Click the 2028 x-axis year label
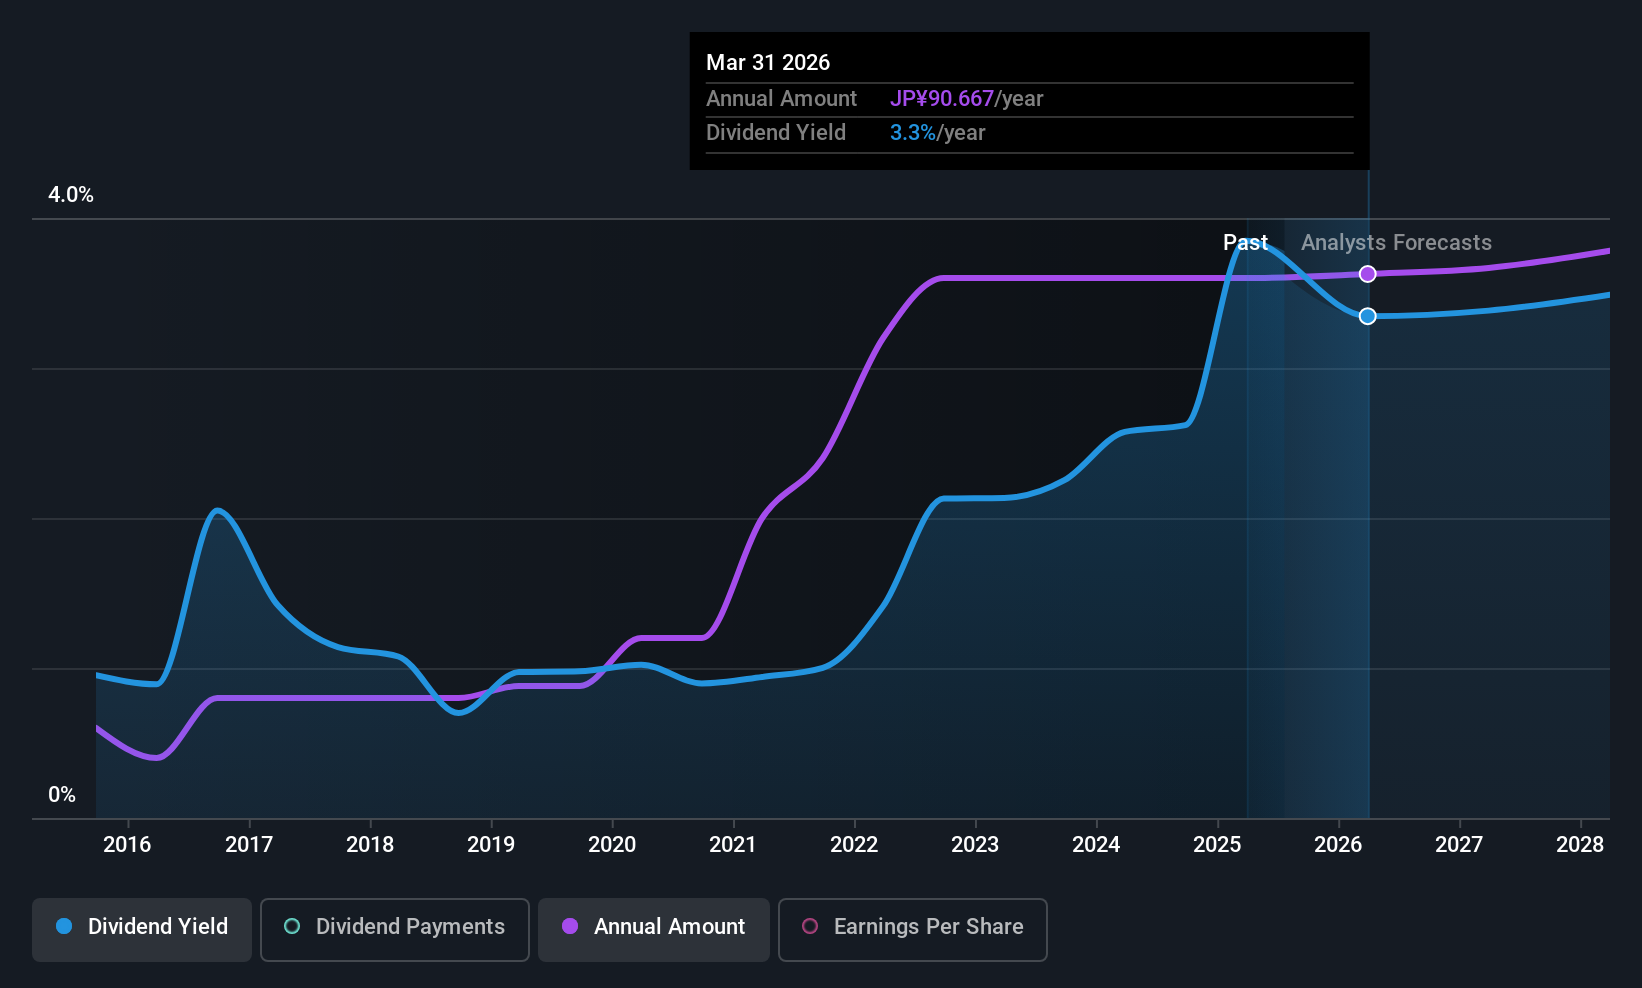 click(x=1580, y=845)
